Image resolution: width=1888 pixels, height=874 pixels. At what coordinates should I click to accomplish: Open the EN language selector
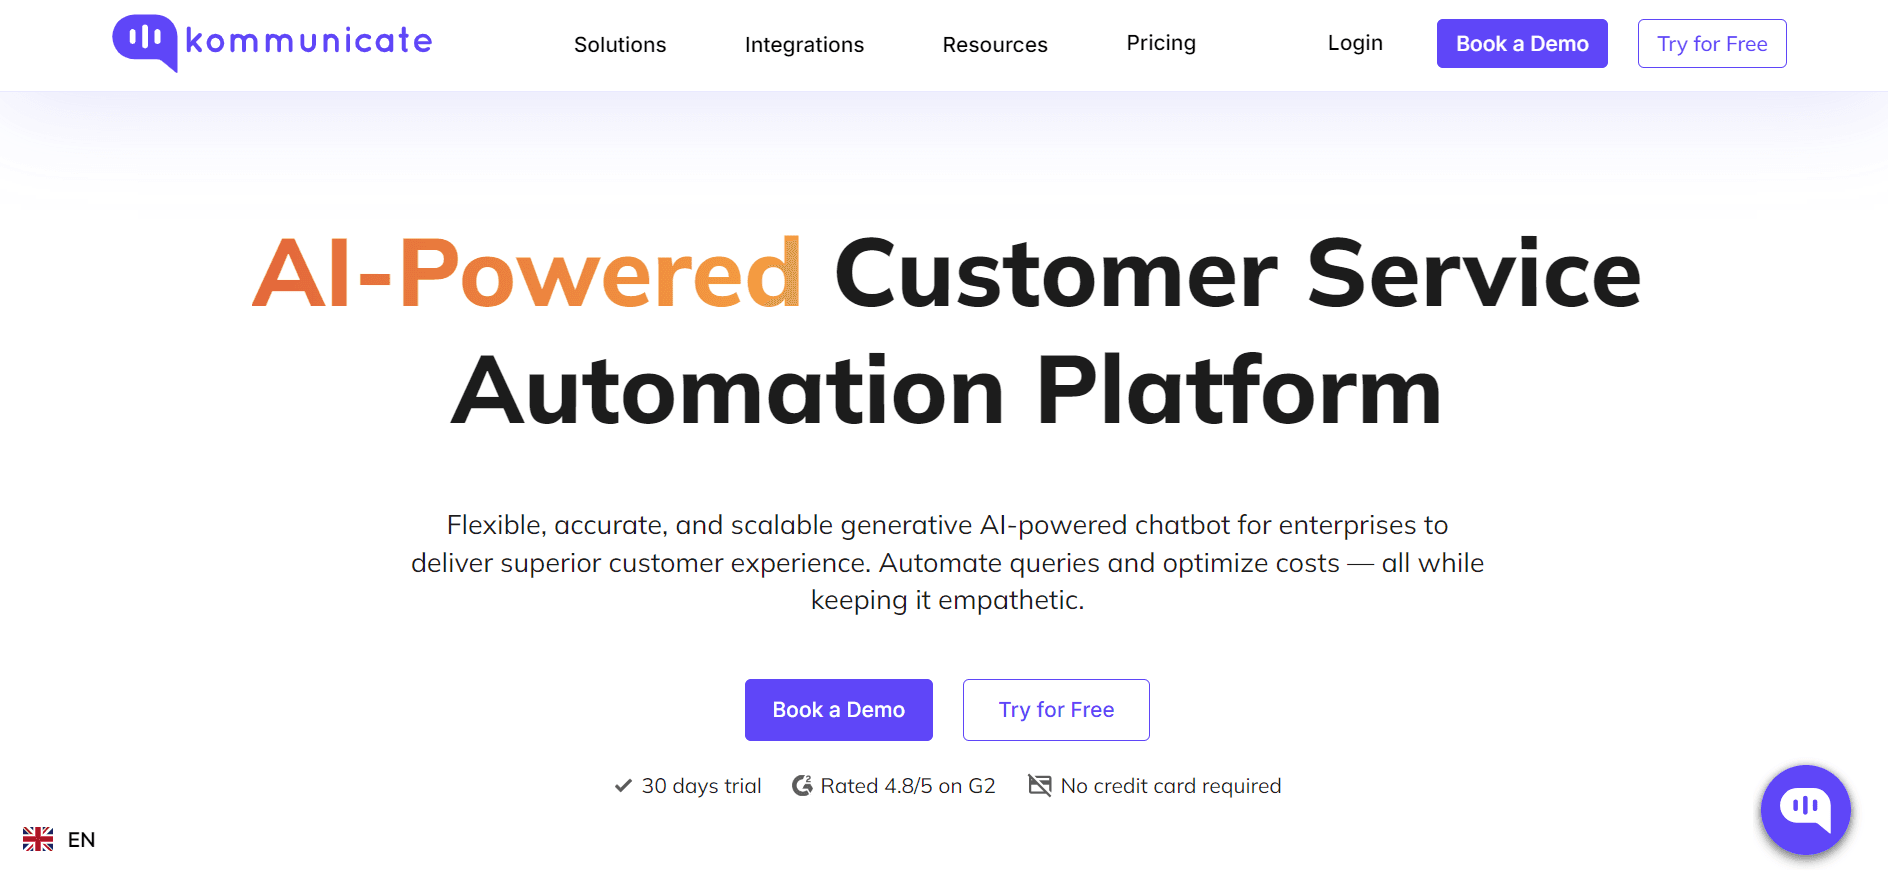pyautogui.click(x=82, y=839)
